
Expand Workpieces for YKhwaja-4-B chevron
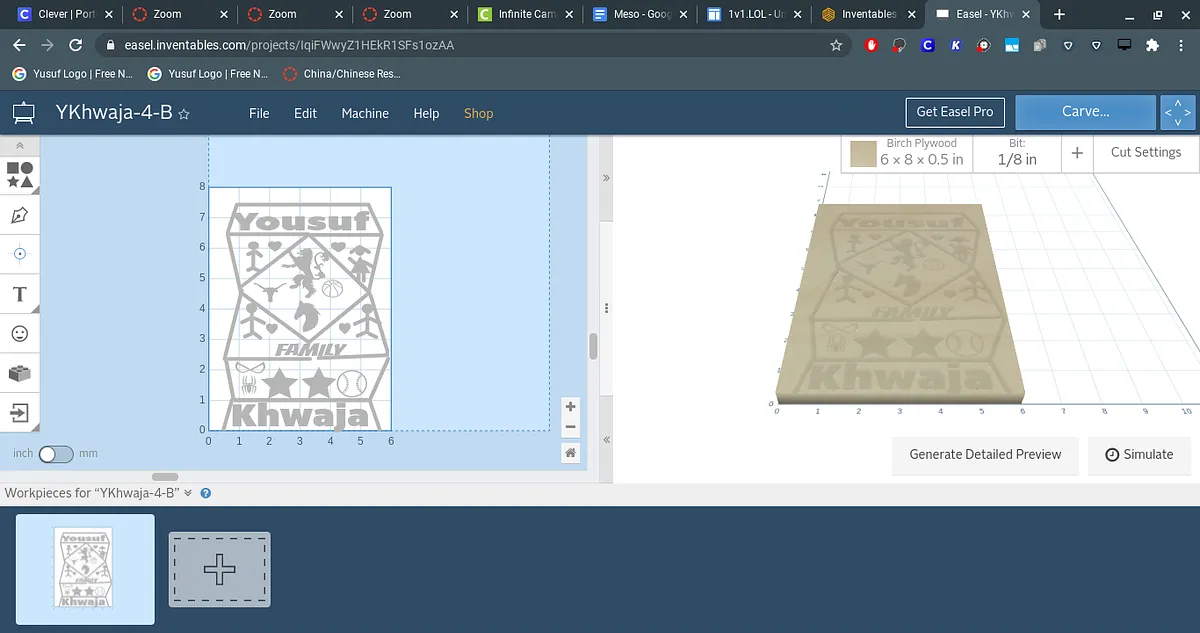click(x=188, y=493)
